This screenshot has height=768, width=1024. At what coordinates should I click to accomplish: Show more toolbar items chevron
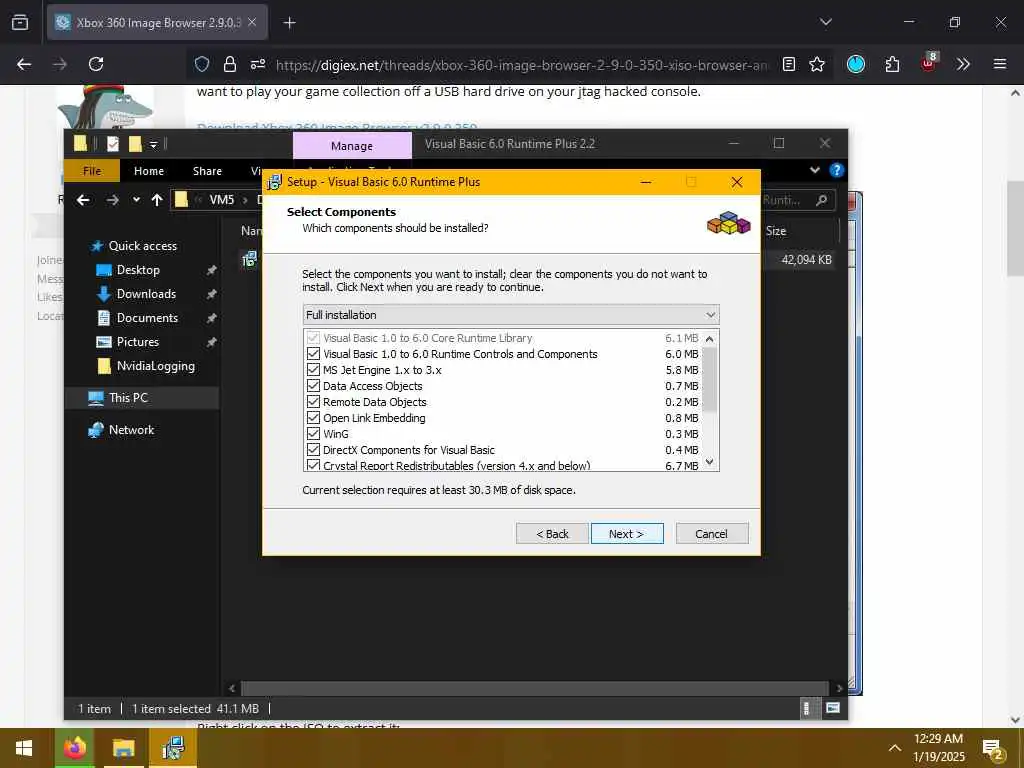[x=963, y=64]
